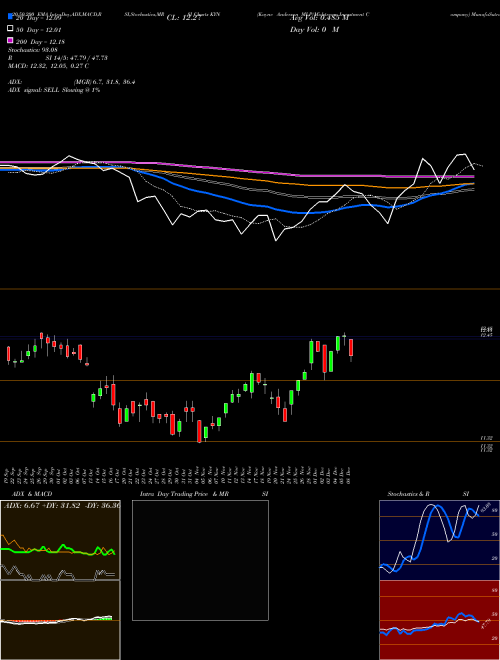The image size is (500, 660).
Task: Click the blue 20 Day legend swatch
Action: tap(10, 17)
